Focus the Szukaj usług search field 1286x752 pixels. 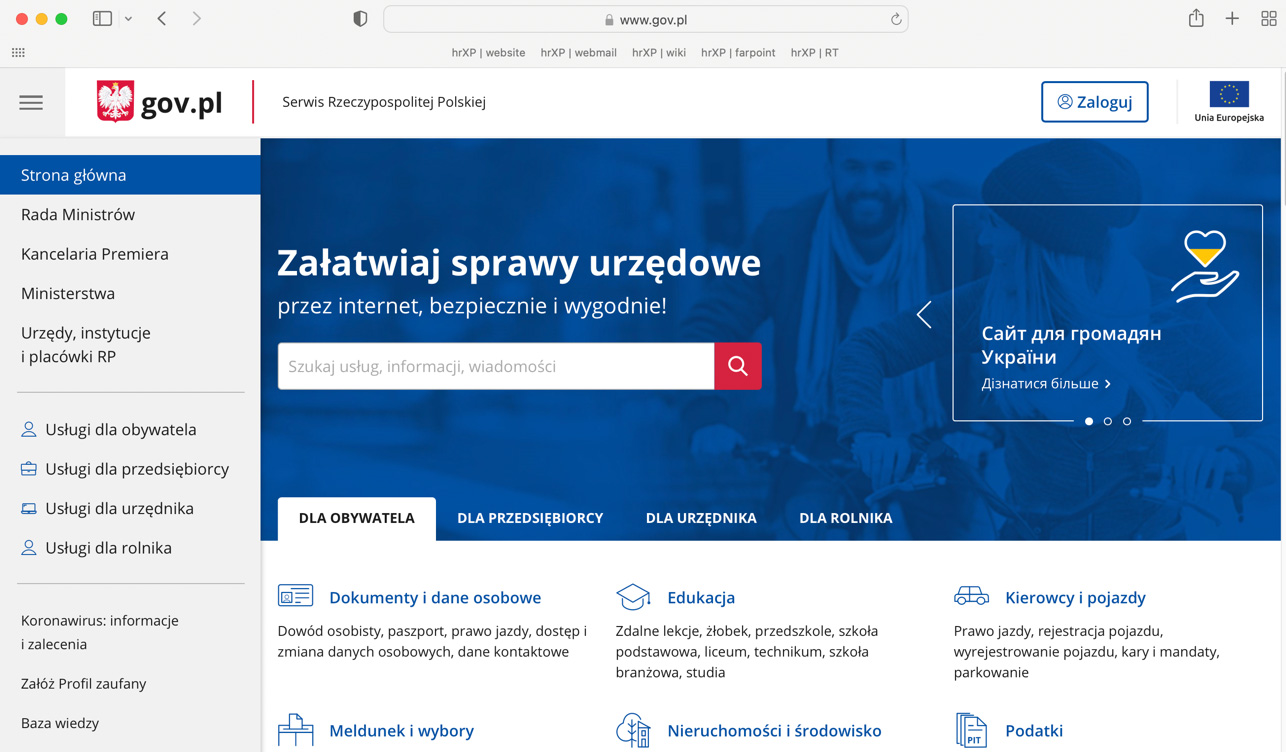(496, 366)
